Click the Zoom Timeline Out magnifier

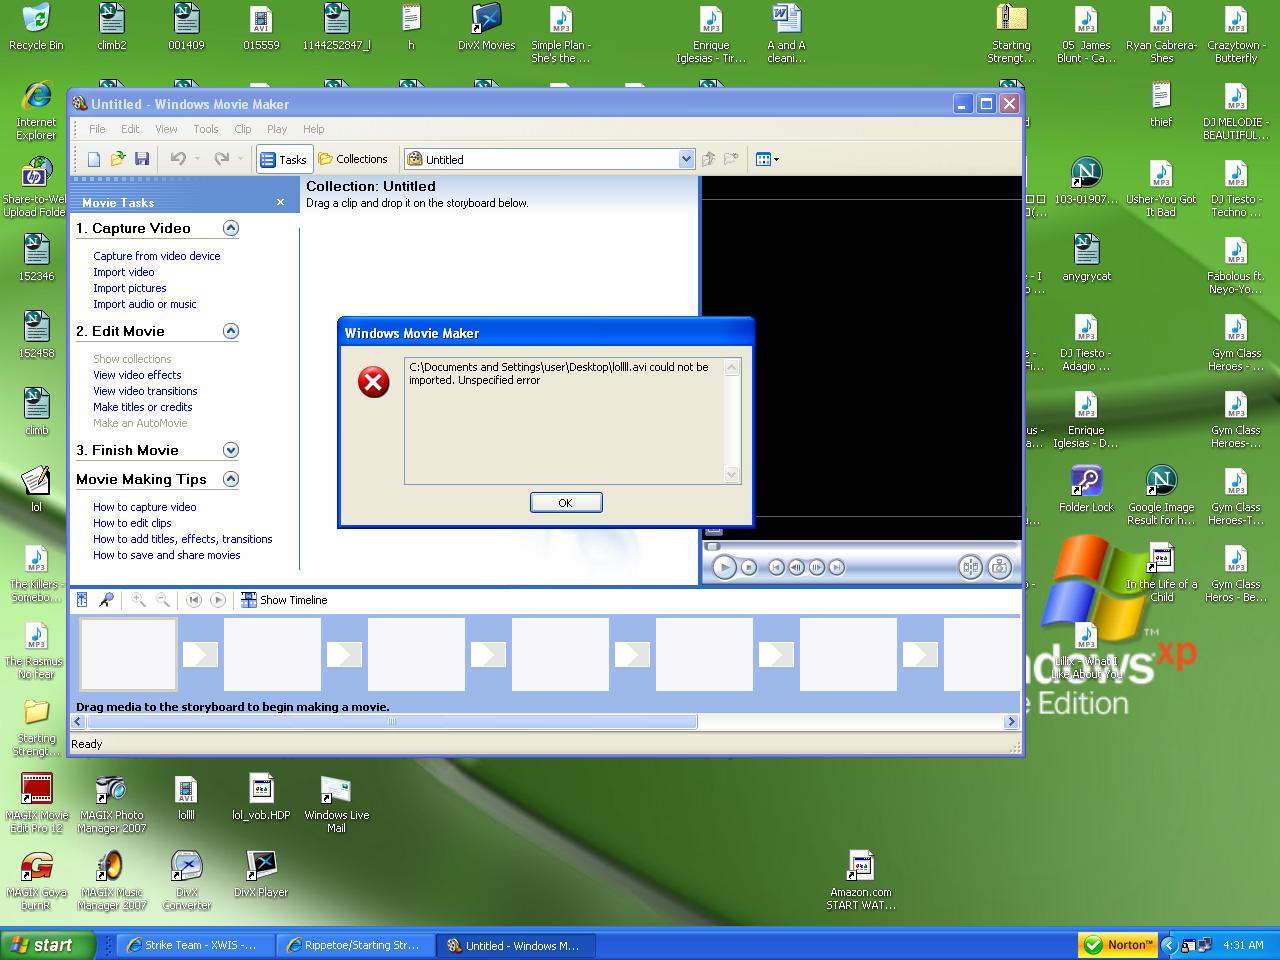coord(163,600)
